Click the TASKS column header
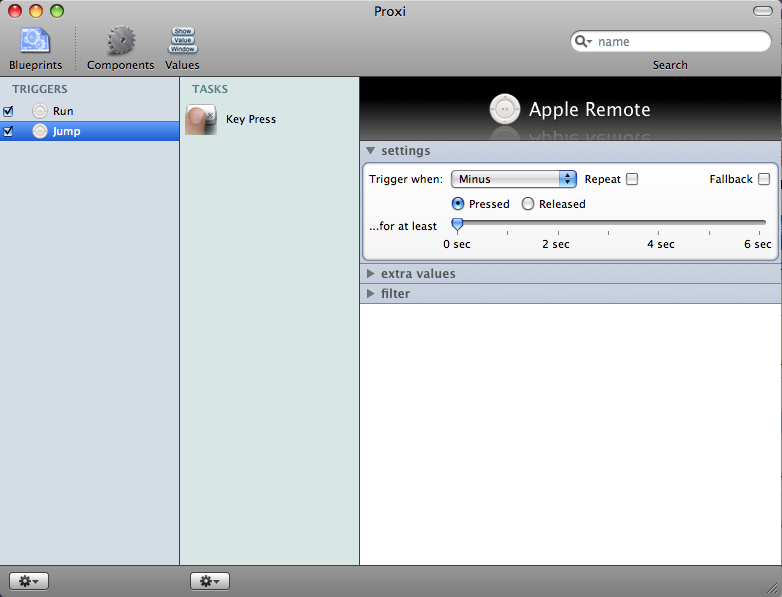This screenshot has width=782, height=597. [210, 89]
